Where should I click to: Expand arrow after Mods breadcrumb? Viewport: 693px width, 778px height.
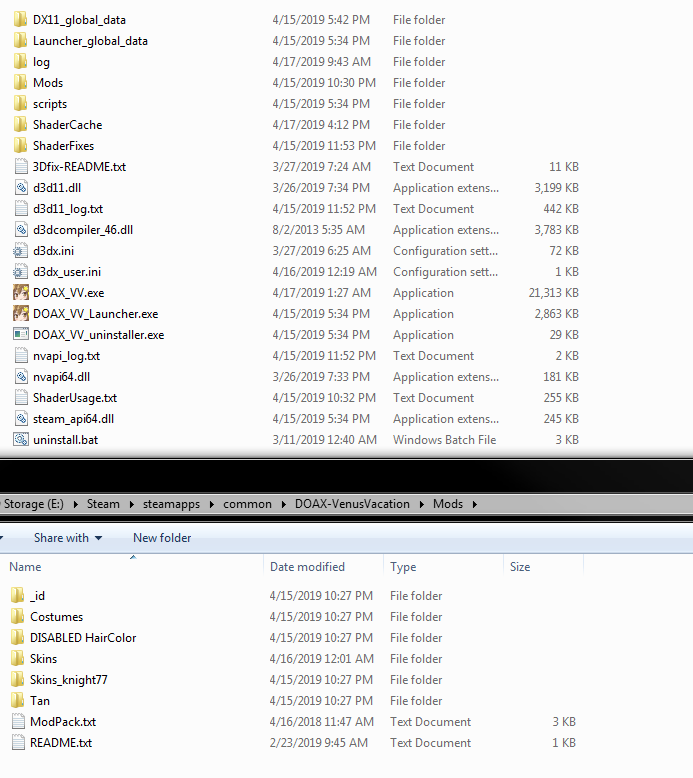pyautogui.click(x=475, y=504)
